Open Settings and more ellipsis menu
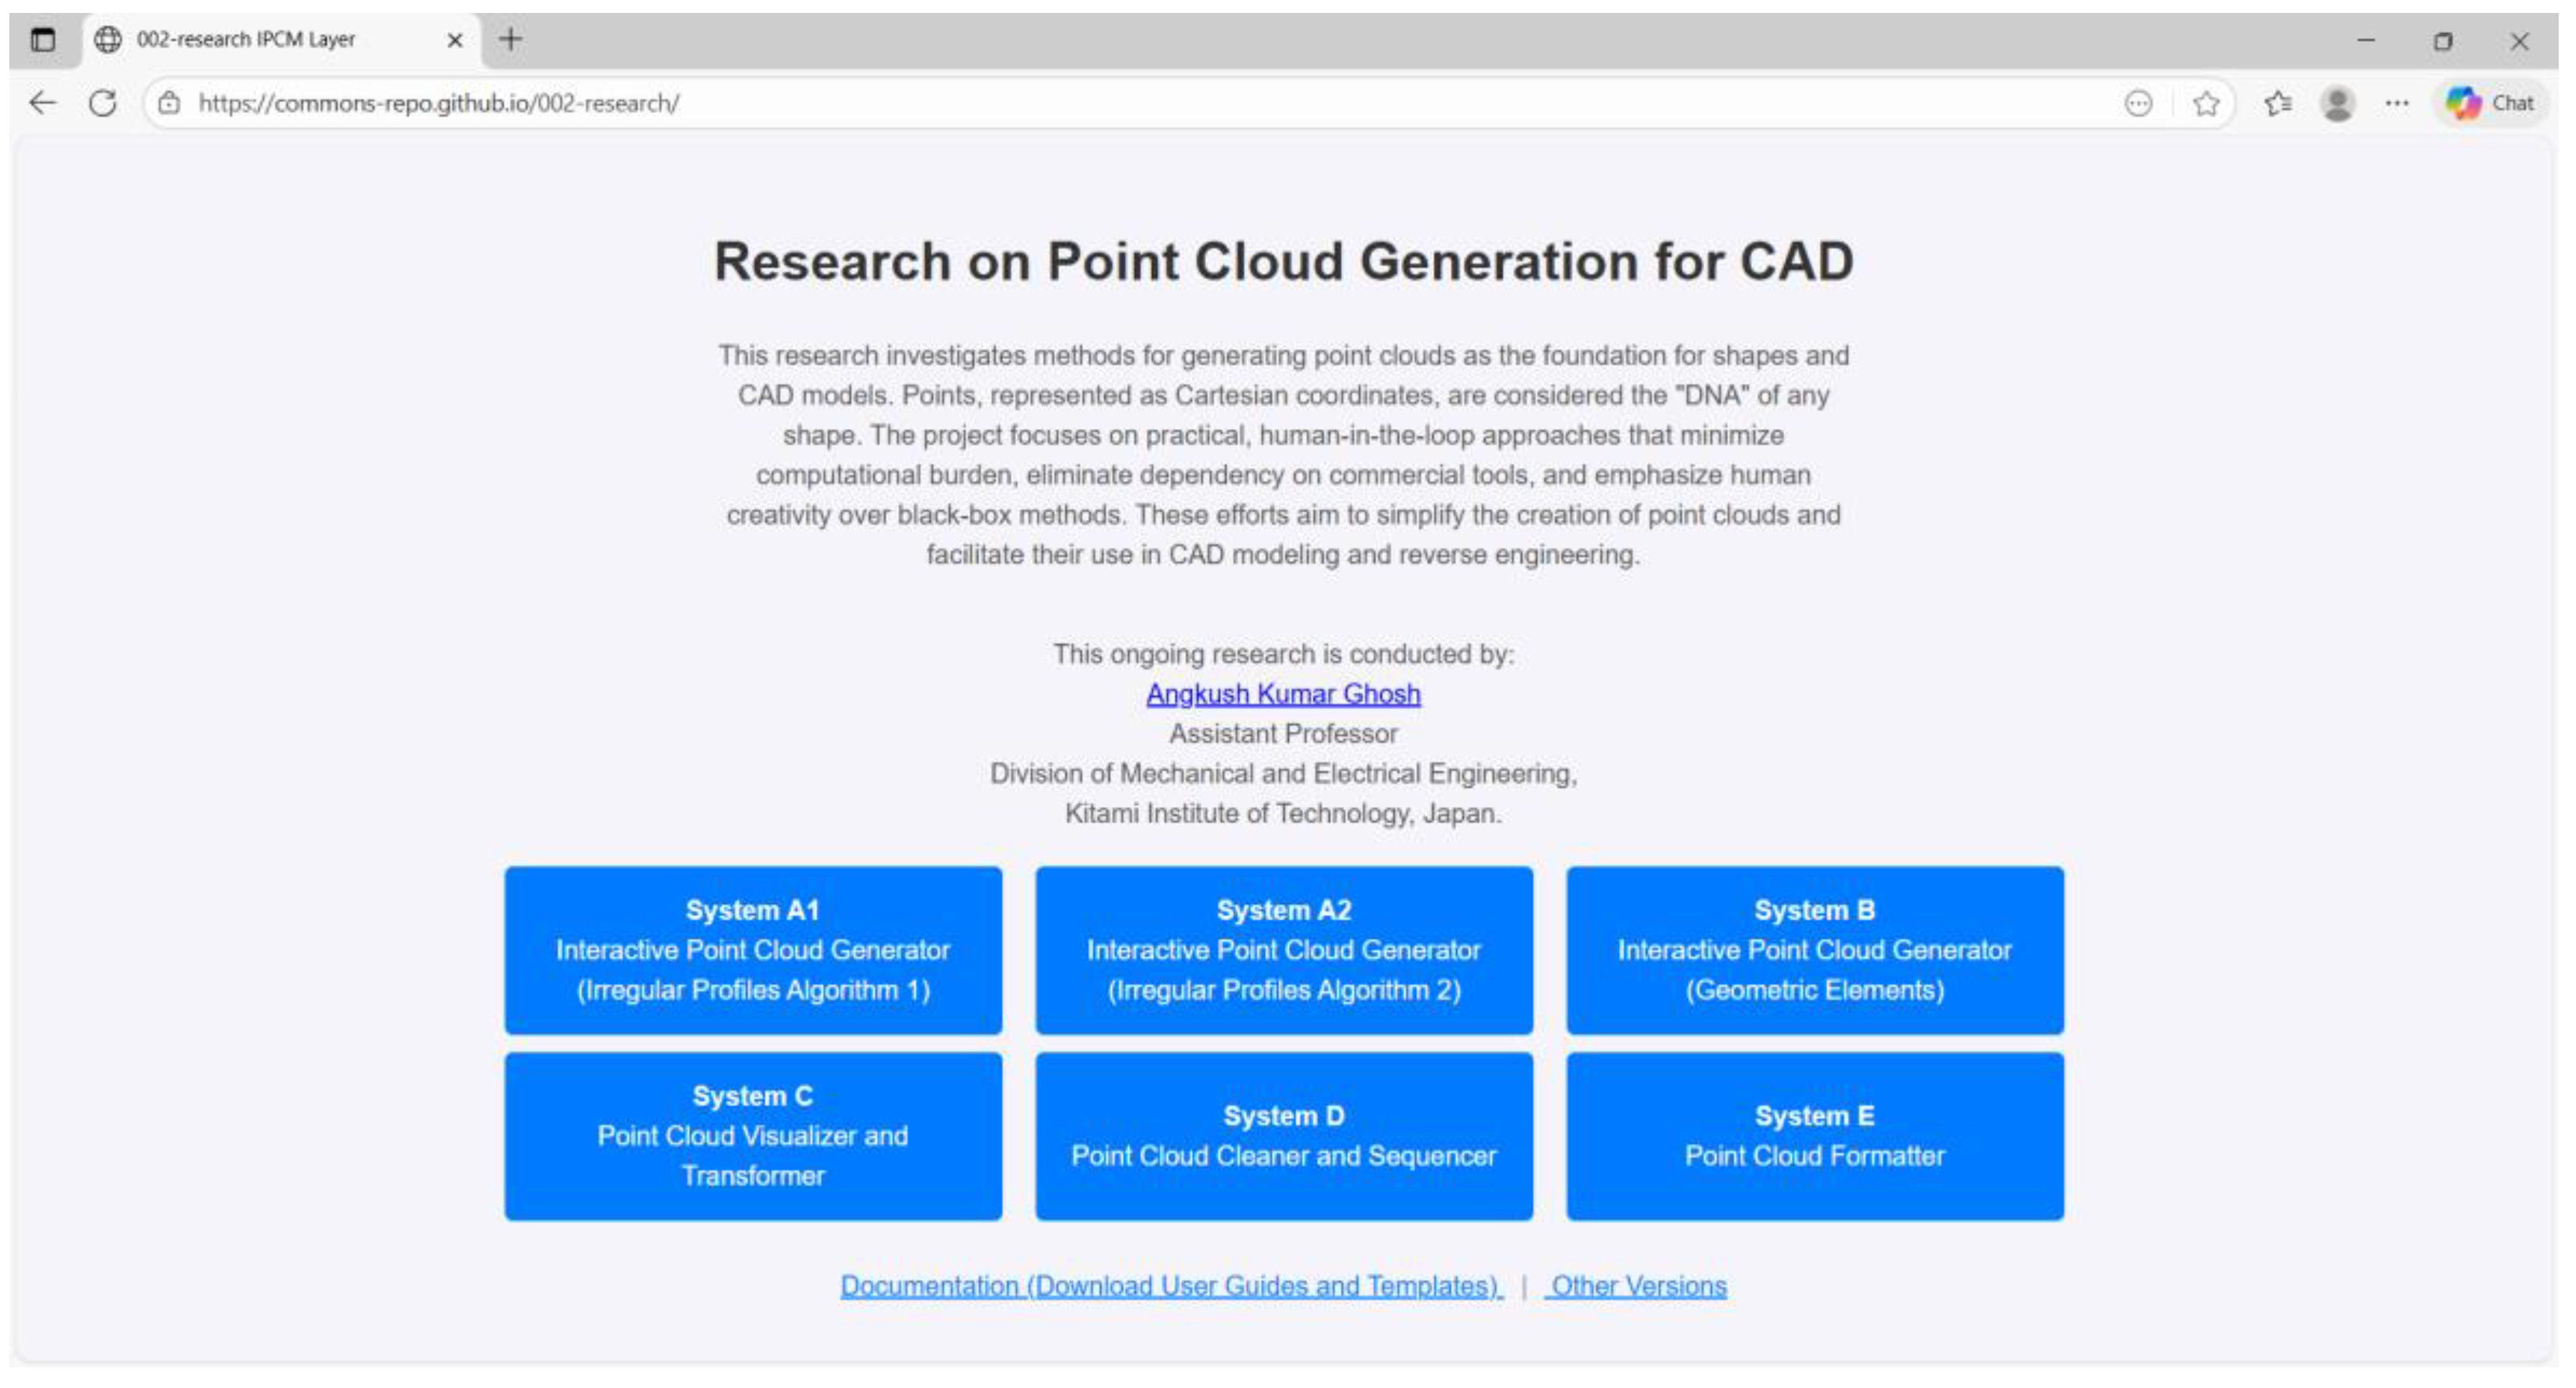This screenshot has width=2576, height=1388. pyautogui.click(x=2396, y=103)
